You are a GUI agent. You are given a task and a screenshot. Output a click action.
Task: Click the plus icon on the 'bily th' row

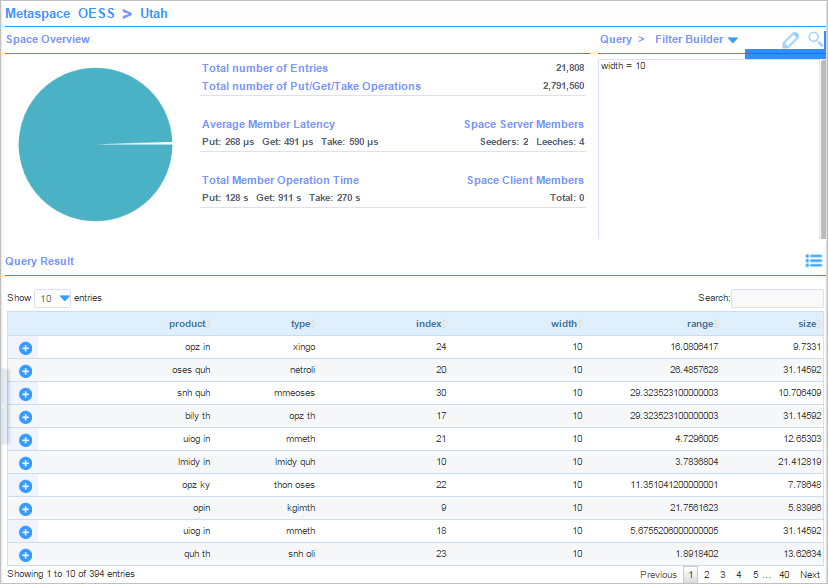point(25,417)
